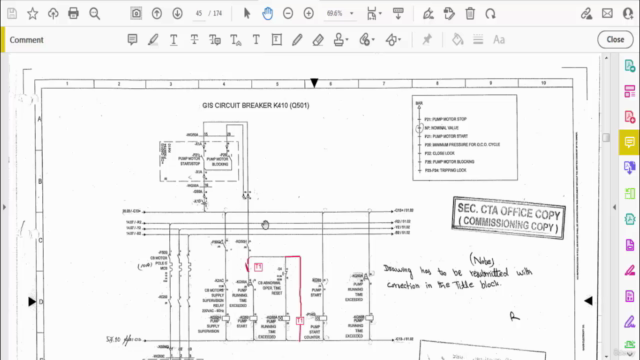Go to the previous page
This screenshot has height=360, width=640.
(x=157, y=13)
